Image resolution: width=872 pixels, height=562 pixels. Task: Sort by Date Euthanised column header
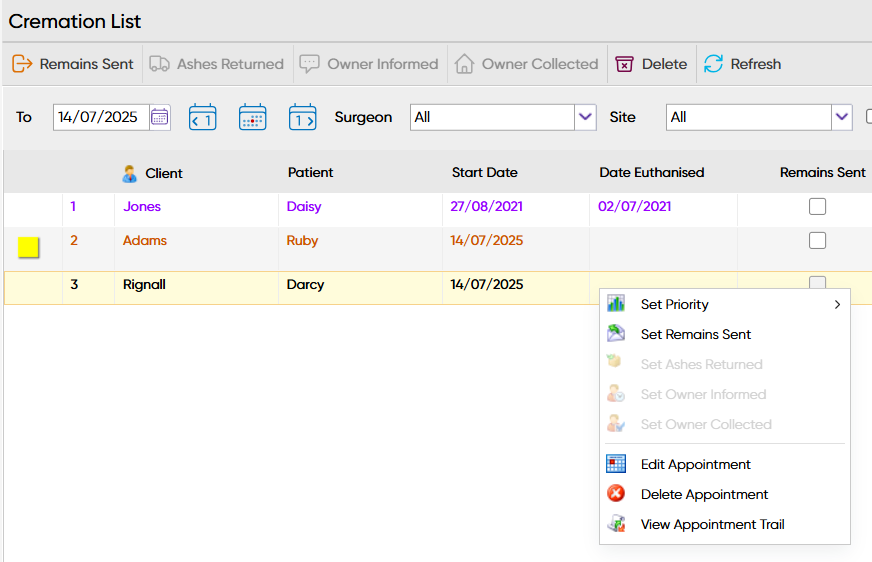[652, 172]
